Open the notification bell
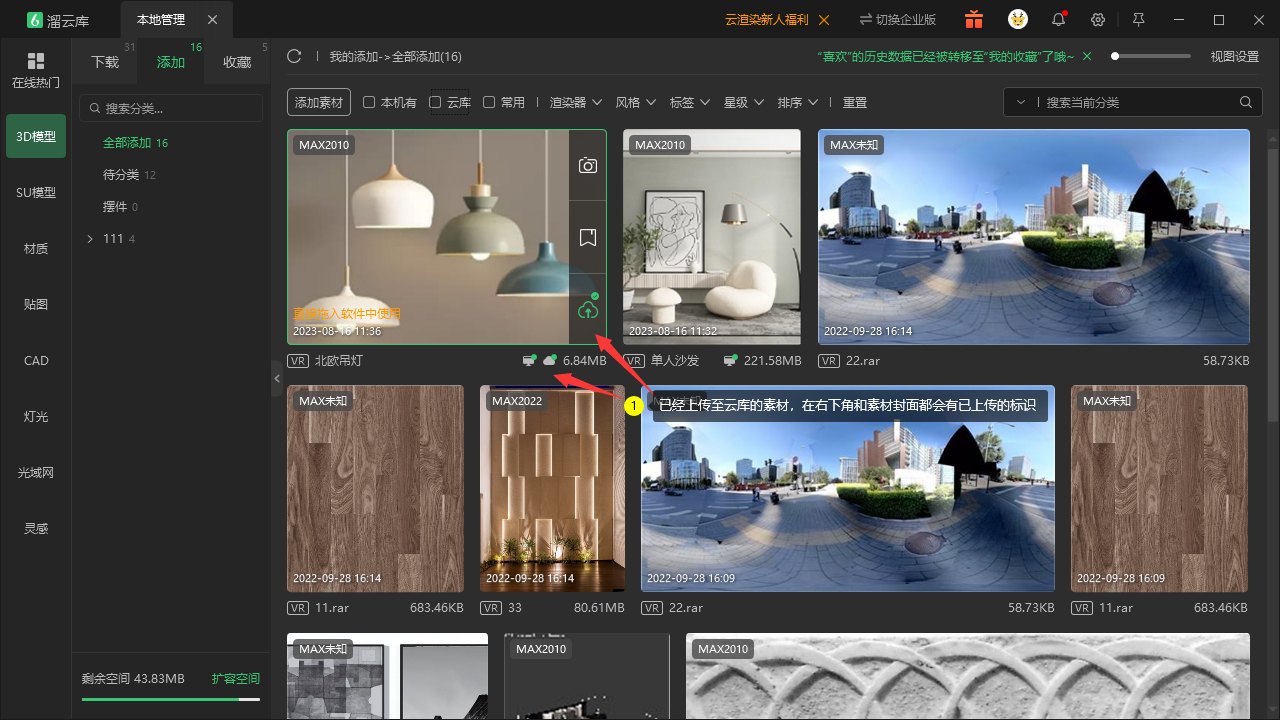This screenshot has width=1280, height=720. click(x=1058, y=20)
